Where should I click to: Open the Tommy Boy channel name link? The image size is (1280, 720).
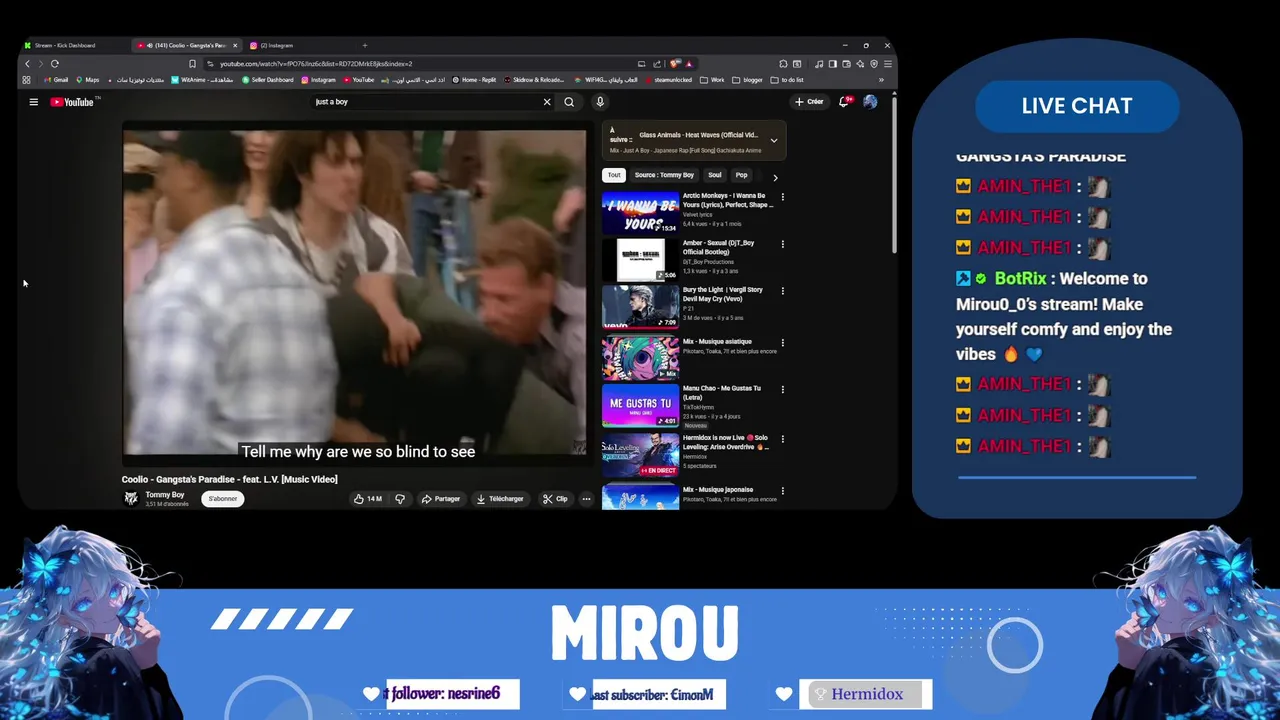[165, 495]
